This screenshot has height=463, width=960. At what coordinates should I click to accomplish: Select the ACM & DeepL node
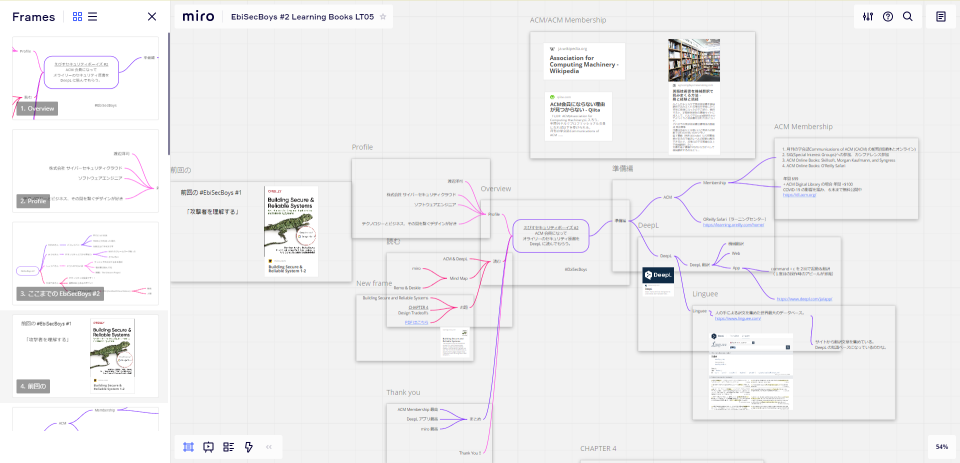pos(455,259)
